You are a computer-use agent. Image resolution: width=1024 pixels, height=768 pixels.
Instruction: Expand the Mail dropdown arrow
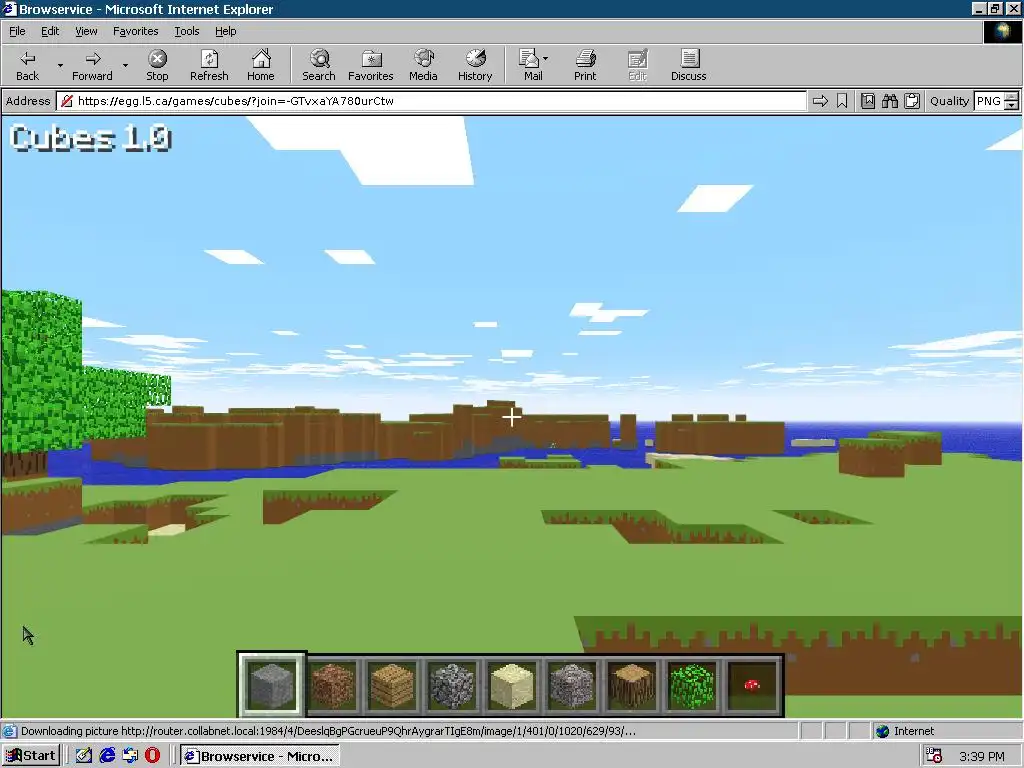[x=545, y=58]
